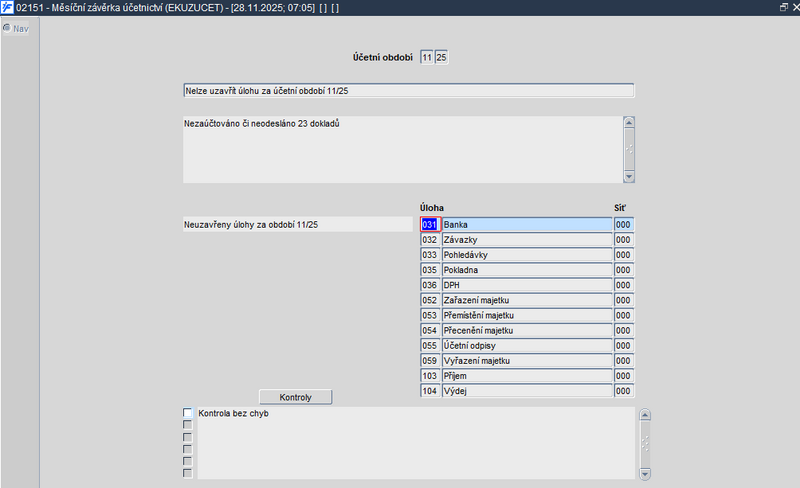This screenshot has width=800, height=488.
Task: Click task code 103 cell
Action: [x=430, y=376]
